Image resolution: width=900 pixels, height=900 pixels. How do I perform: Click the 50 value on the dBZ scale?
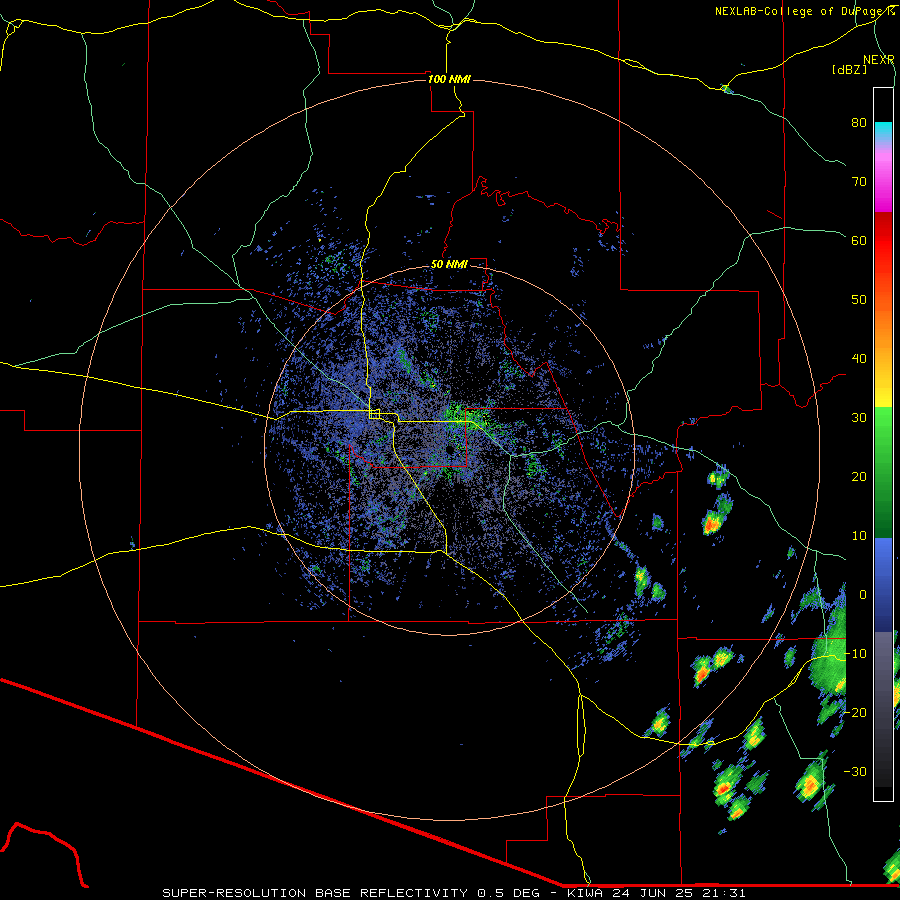coord(859,300)
